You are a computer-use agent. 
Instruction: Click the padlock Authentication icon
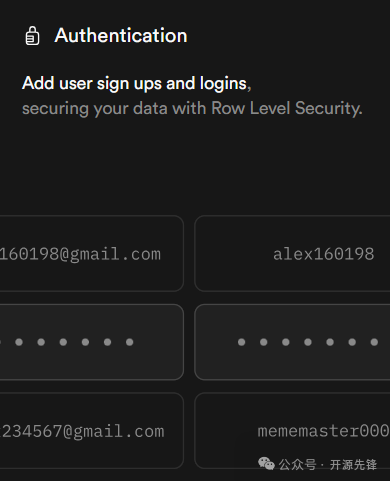tap(32, 36)
